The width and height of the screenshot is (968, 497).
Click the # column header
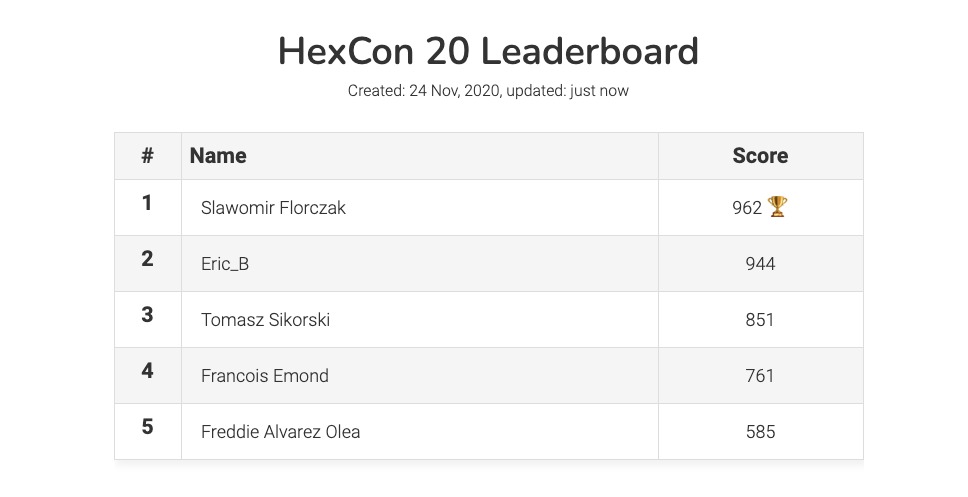click(147, 155)
